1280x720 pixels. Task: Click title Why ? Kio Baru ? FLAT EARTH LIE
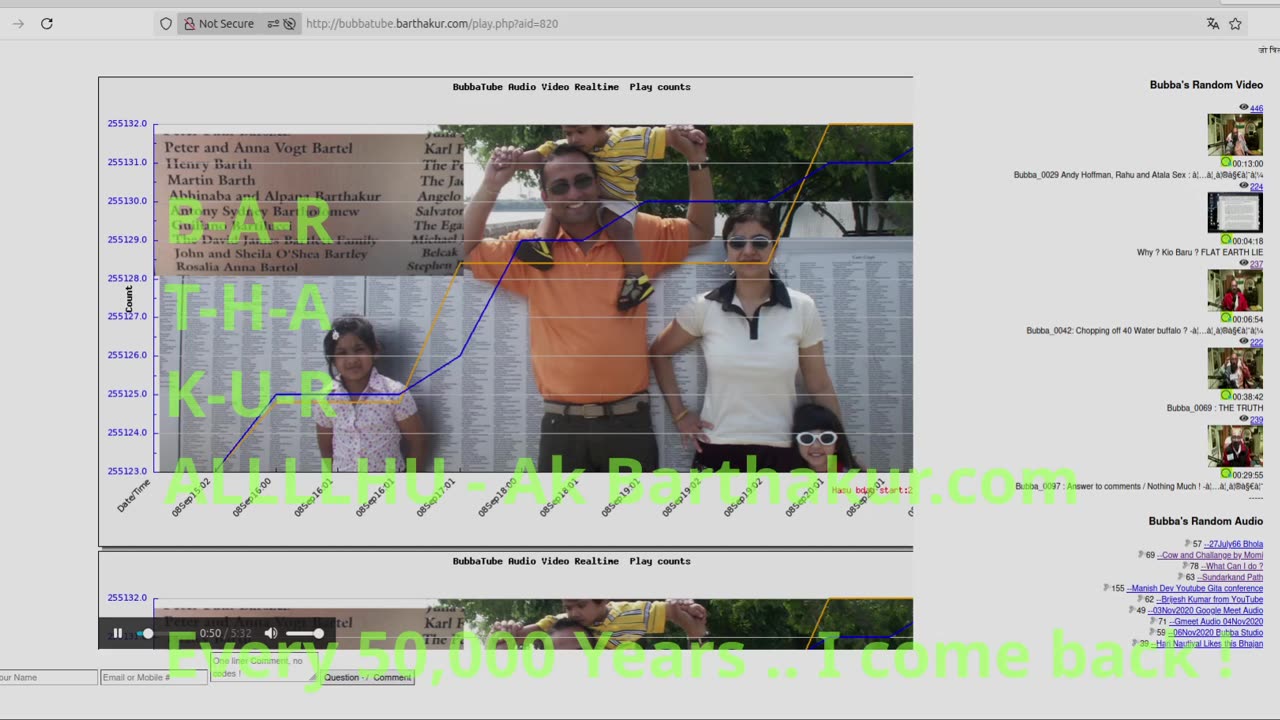click(x=1200, y=252)
